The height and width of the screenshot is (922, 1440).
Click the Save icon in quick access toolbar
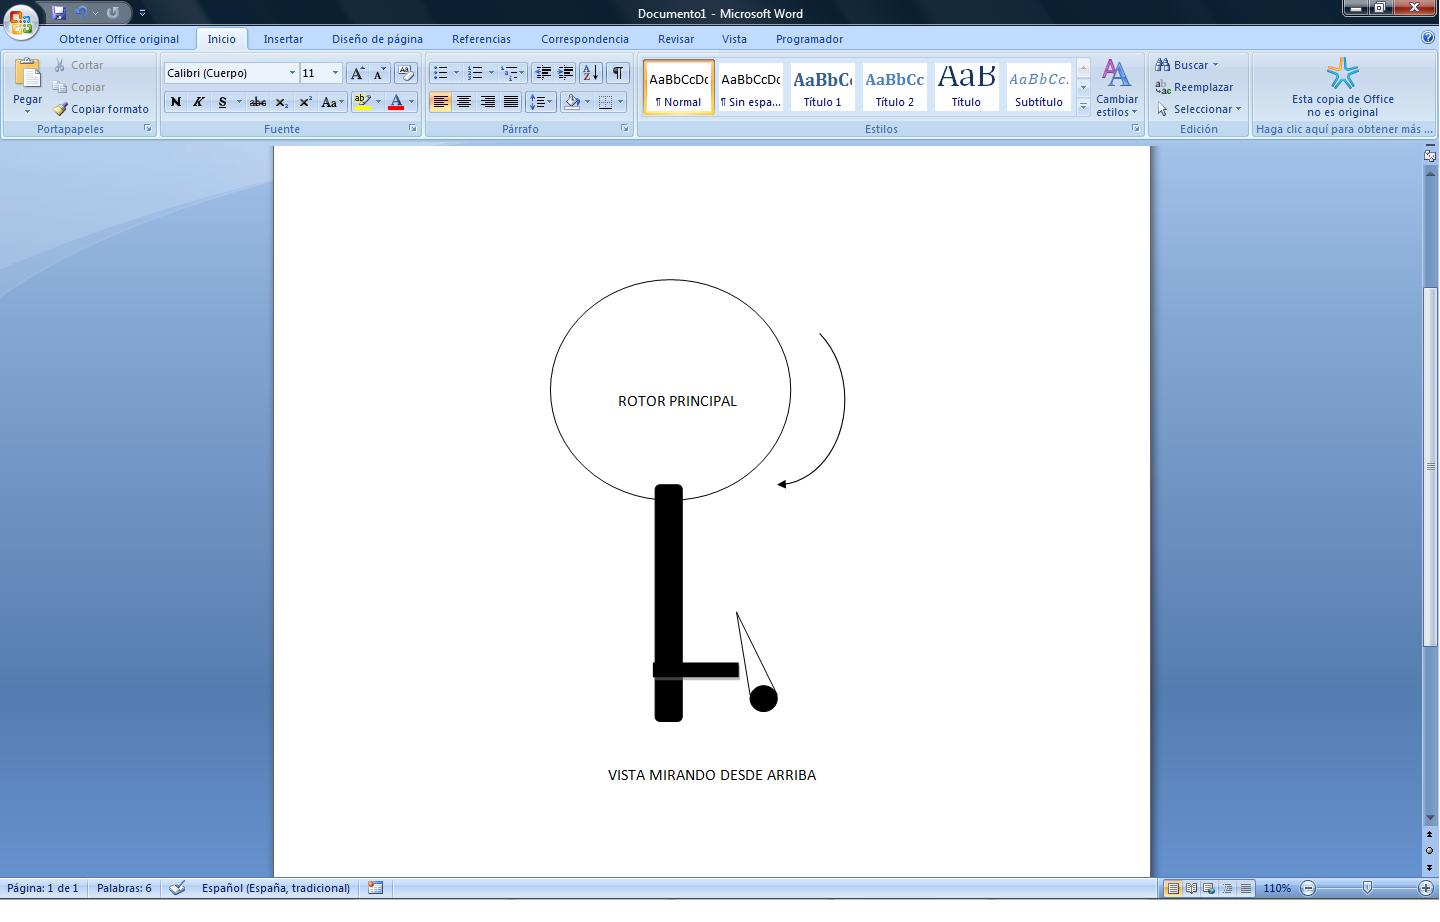(59, 13)
